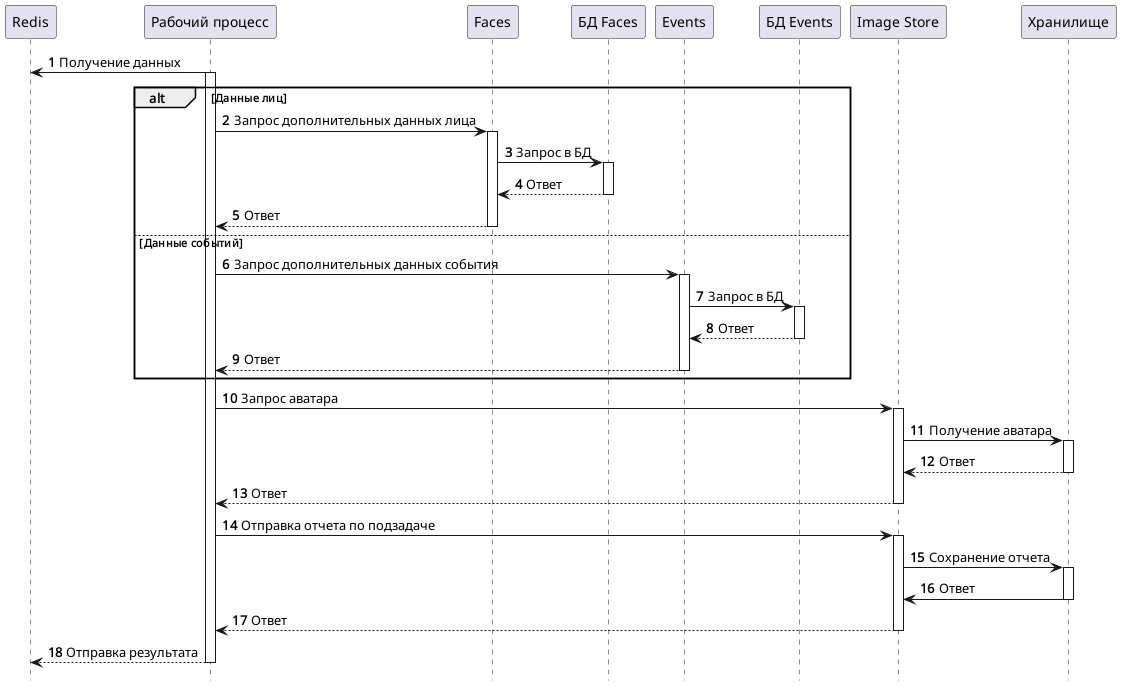1121x686 pixels.
Task: Click the Faces participant box
Action: [492, 22]
